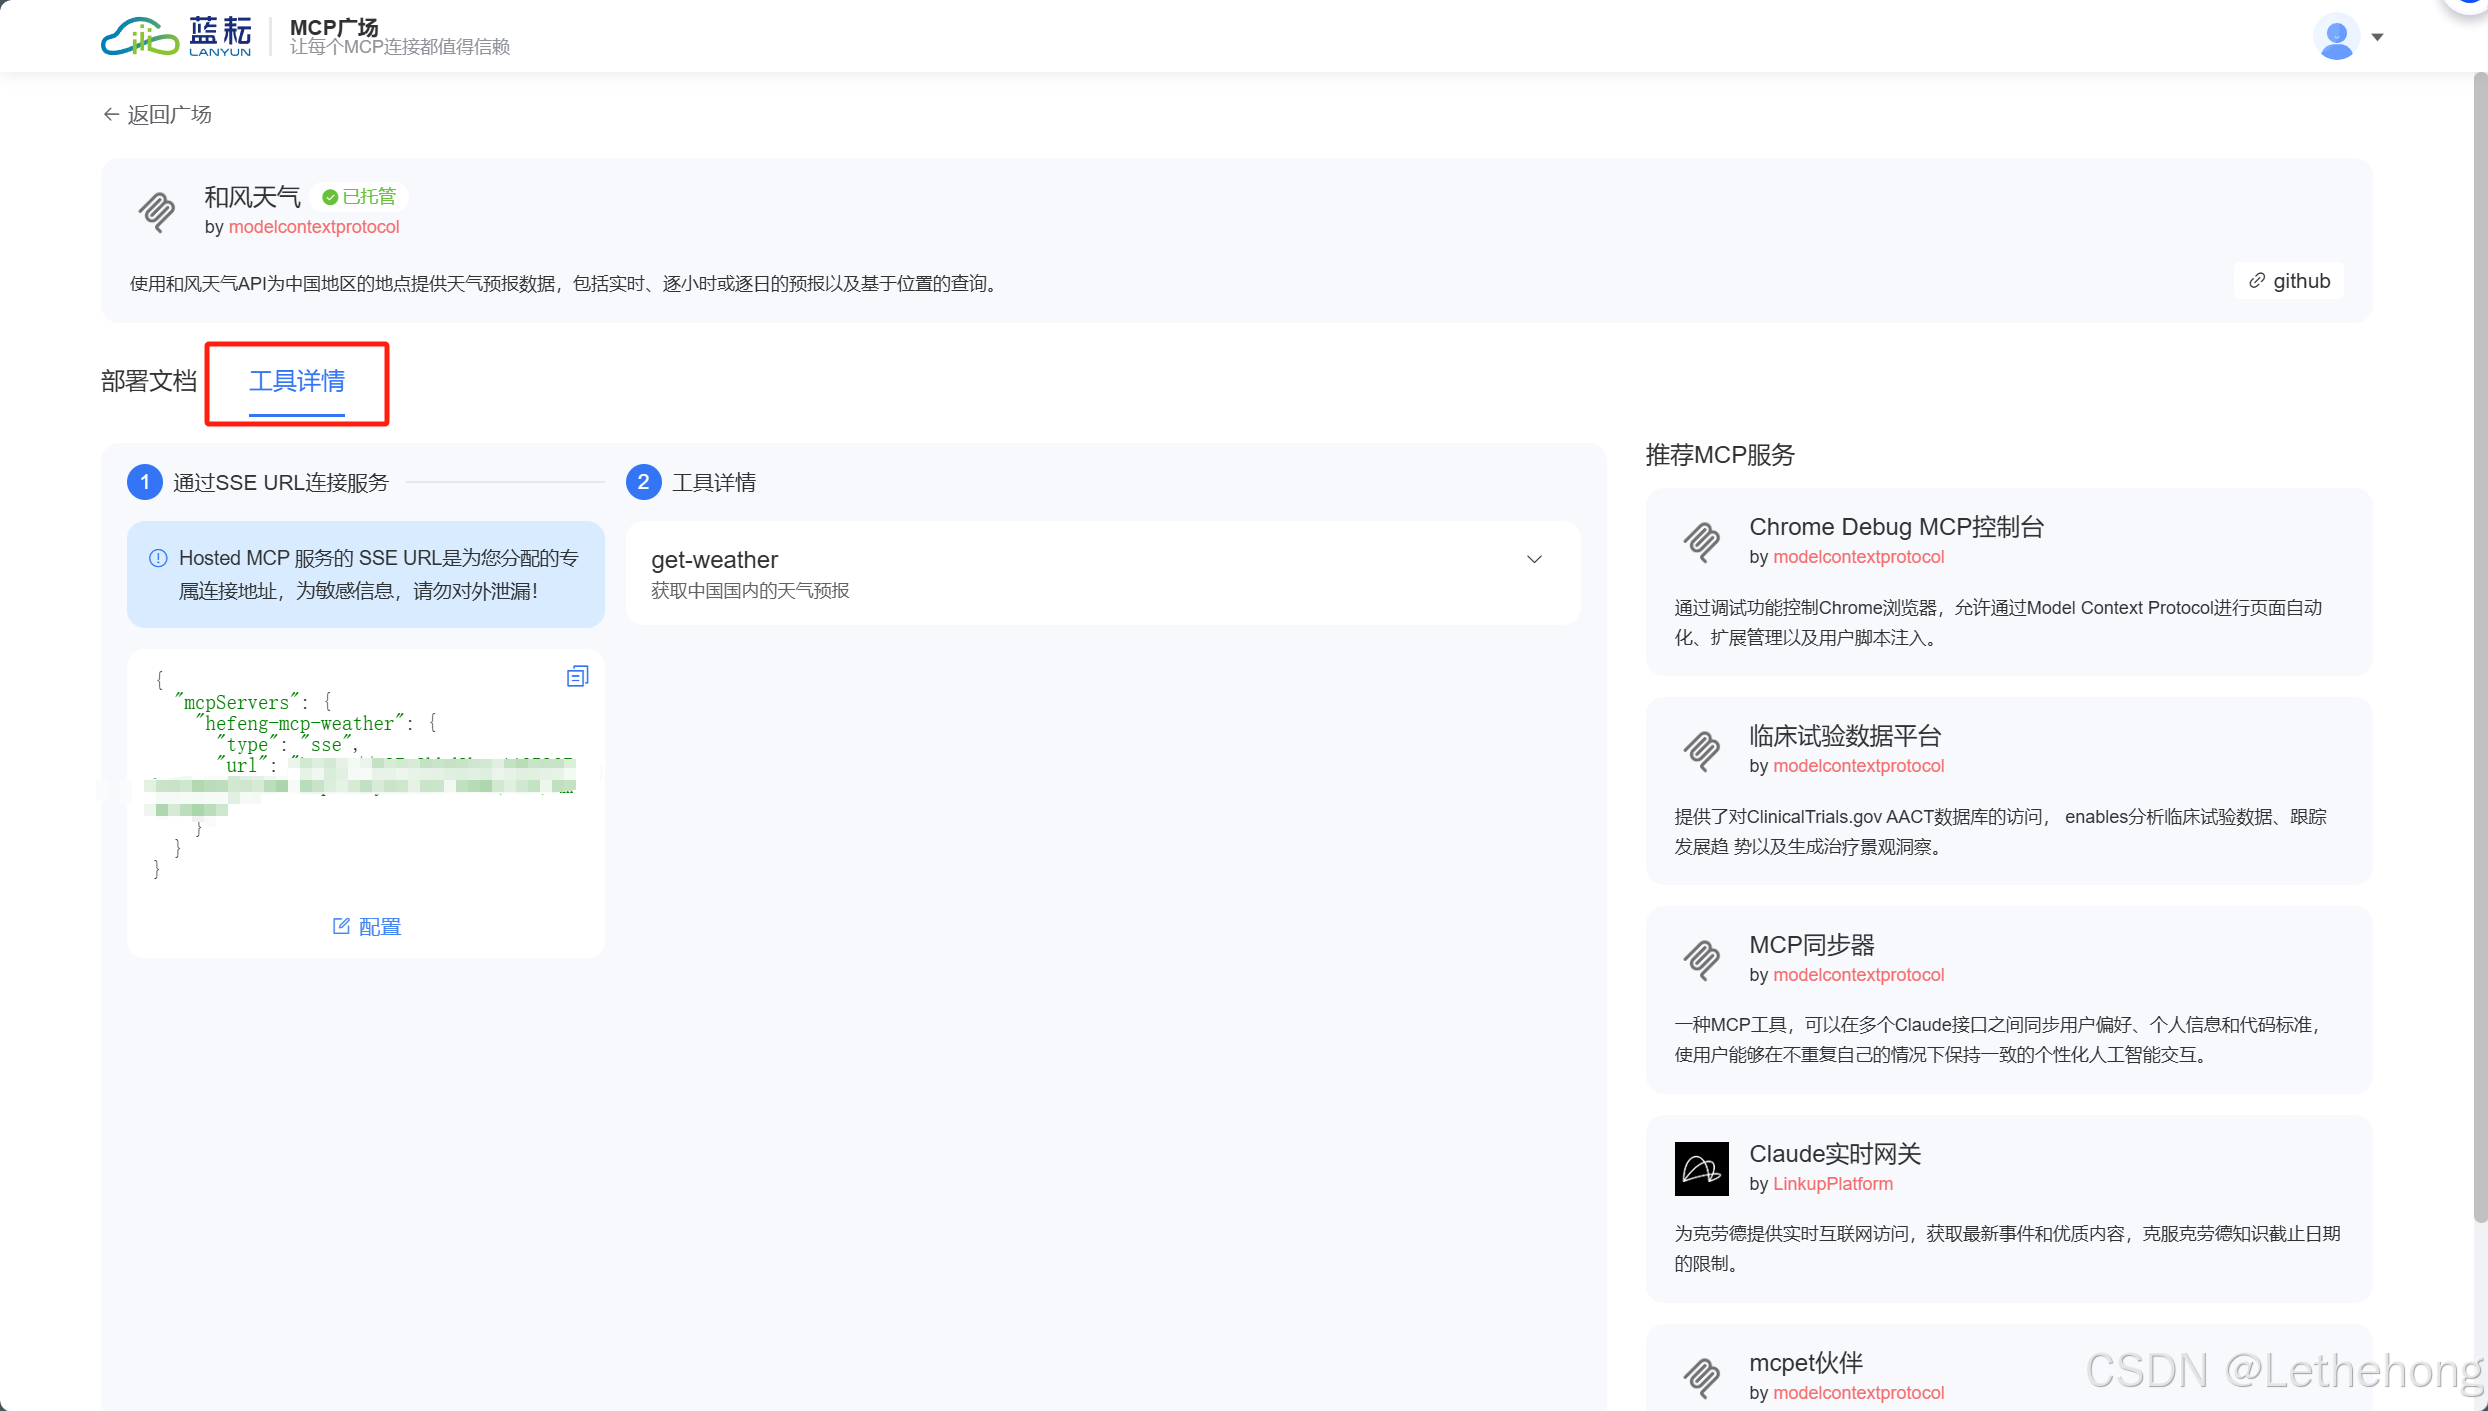
Task: Click the 配置 edit button
Action: [x=366, y=927]
